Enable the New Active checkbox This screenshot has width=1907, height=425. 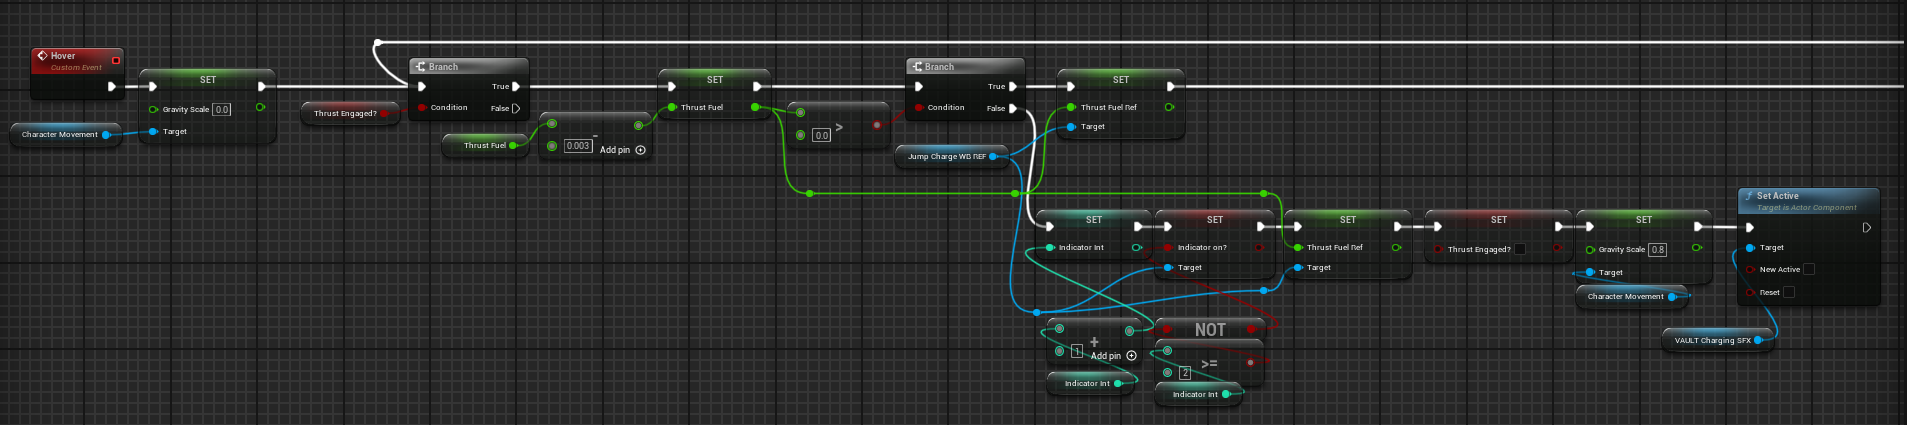[x=1808, y=269]
